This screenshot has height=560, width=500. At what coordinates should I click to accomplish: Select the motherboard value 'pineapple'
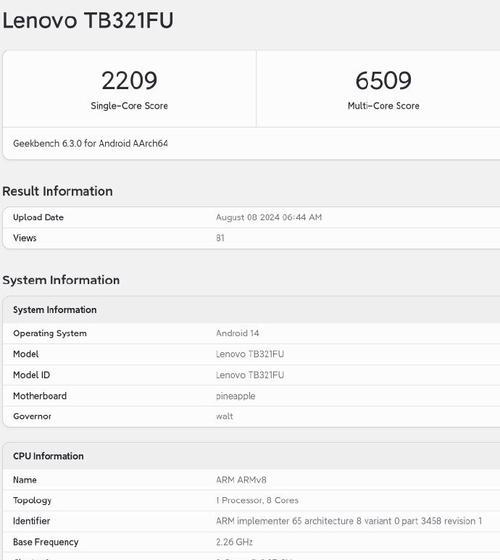(x=236, y=396)
